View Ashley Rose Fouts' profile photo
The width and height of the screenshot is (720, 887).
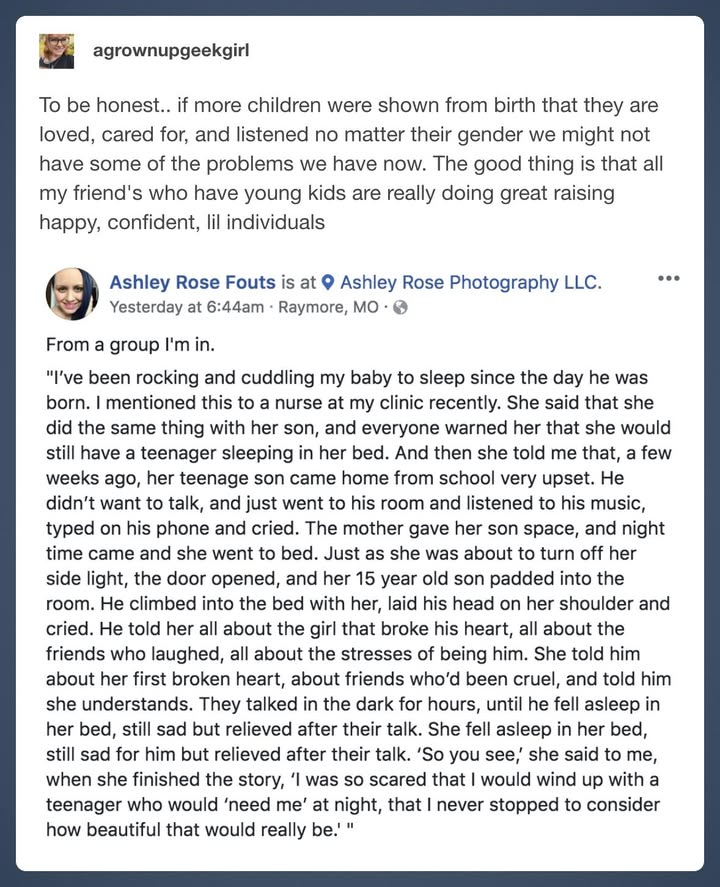click(x=72, y=294)
